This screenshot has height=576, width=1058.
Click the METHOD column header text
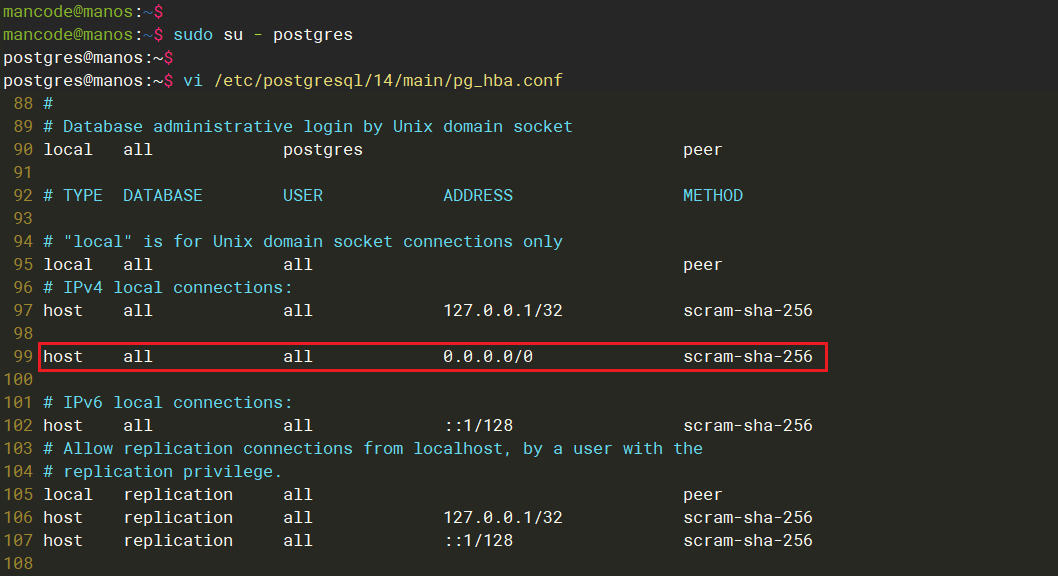click(x=712, y=196)
